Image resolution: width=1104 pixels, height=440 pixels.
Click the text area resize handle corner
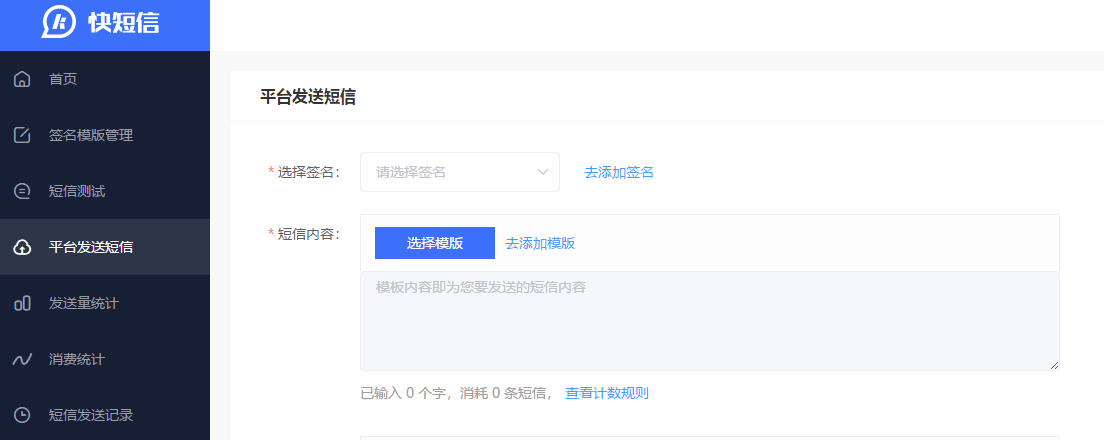tap(1054, 365)
